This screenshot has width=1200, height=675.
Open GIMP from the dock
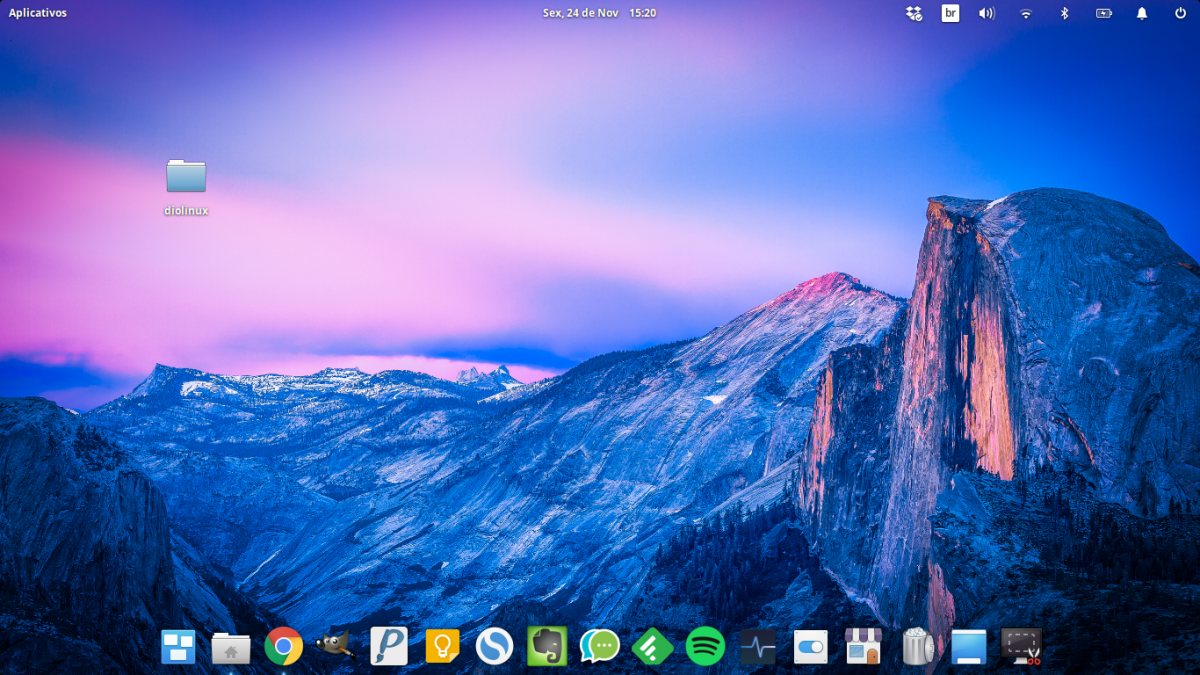335,647
